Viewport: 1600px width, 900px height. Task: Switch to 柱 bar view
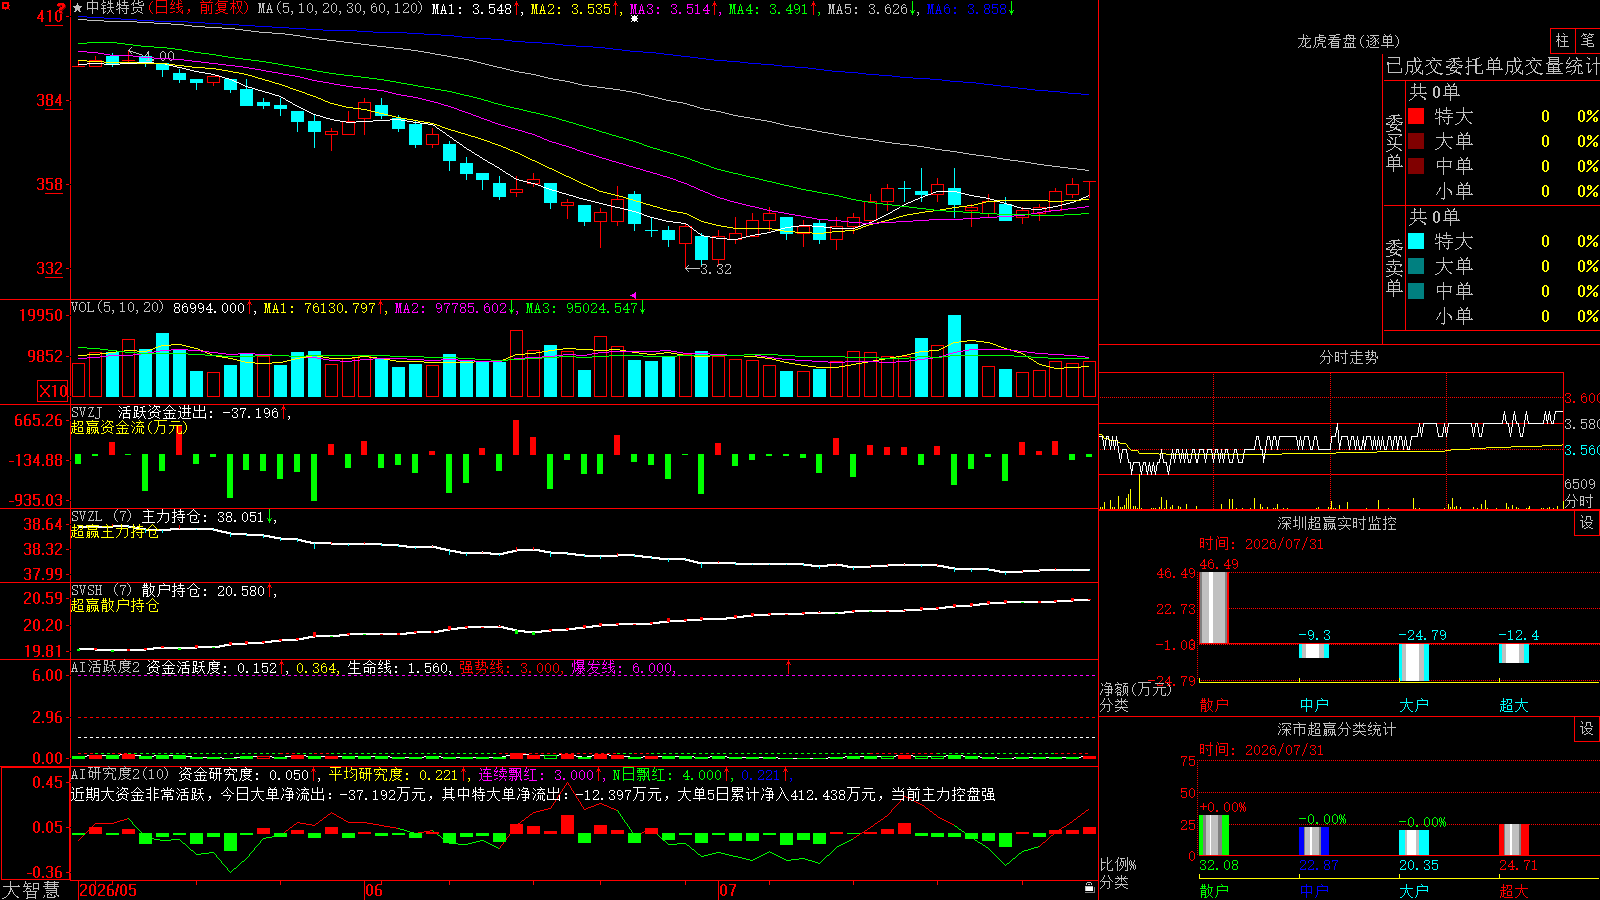point(1562,41)
